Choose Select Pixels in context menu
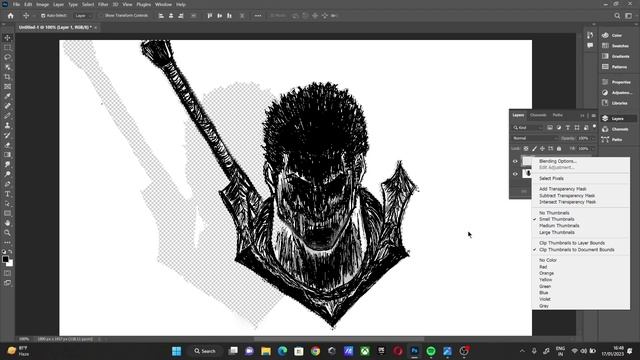 coord(551,178)
